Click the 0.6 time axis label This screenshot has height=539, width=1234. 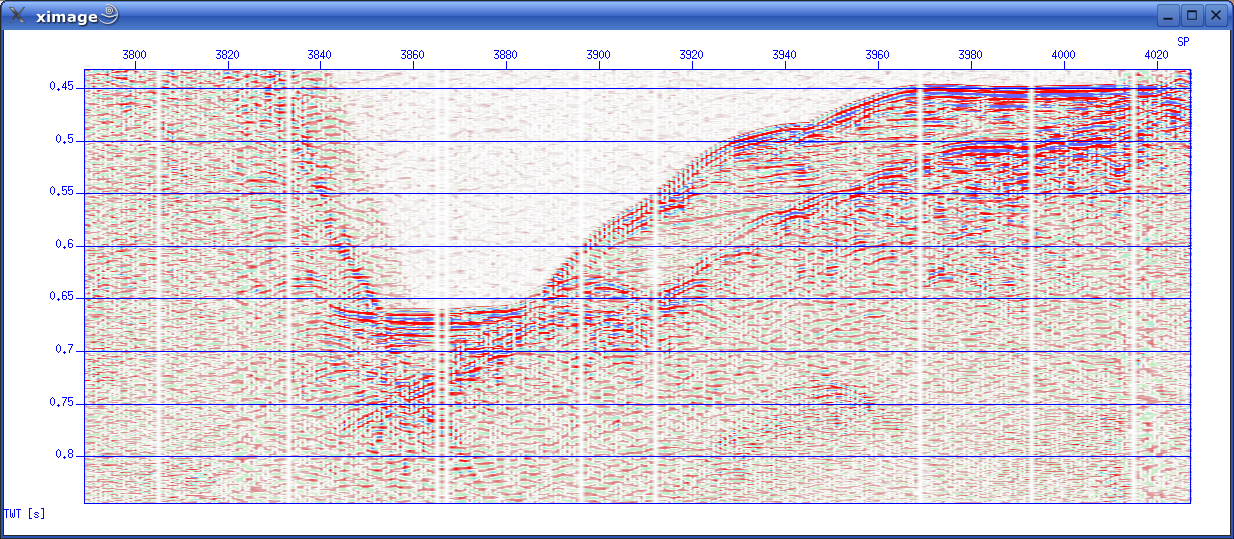67,245
